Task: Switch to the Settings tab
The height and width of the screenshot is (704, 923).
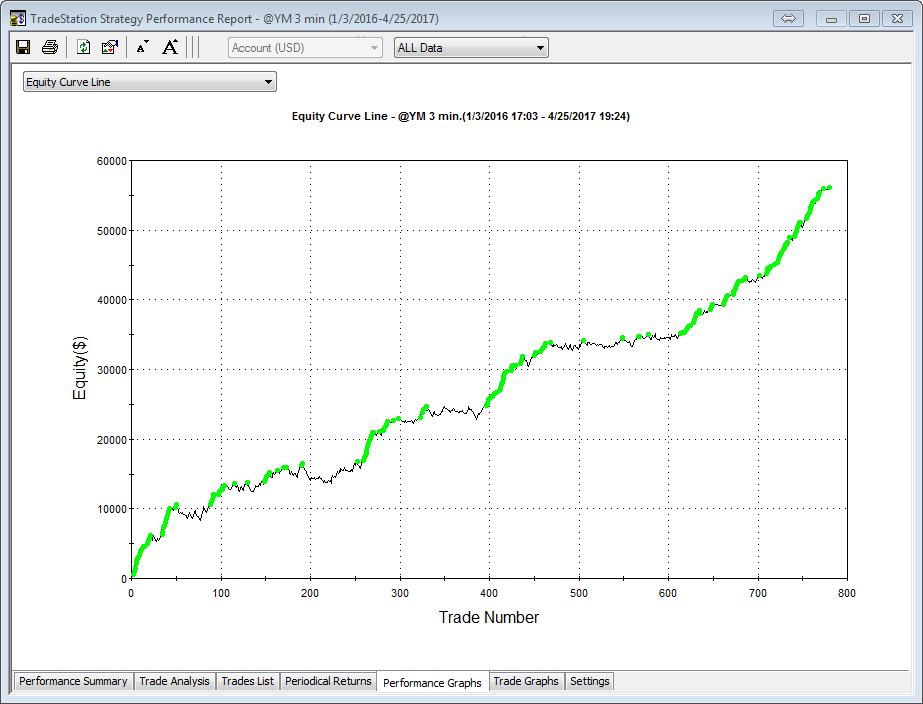Action: point(589,681)
